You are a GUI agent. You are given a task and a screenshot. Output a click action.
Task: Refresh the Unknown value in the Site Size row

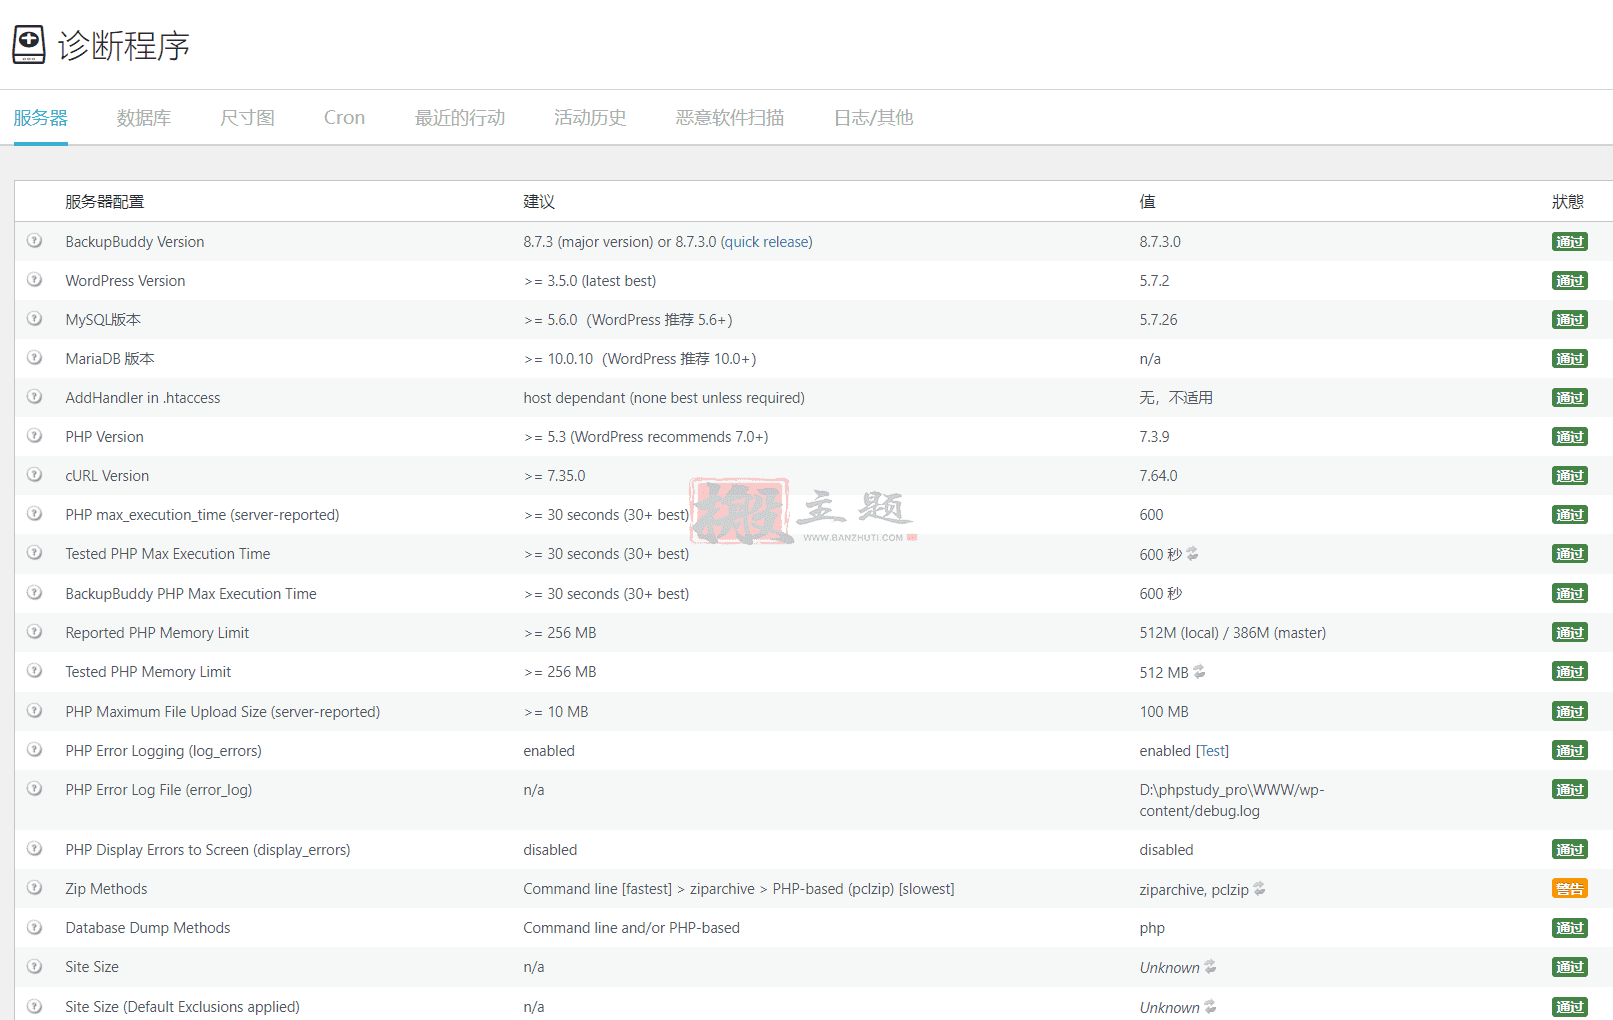1210,967
